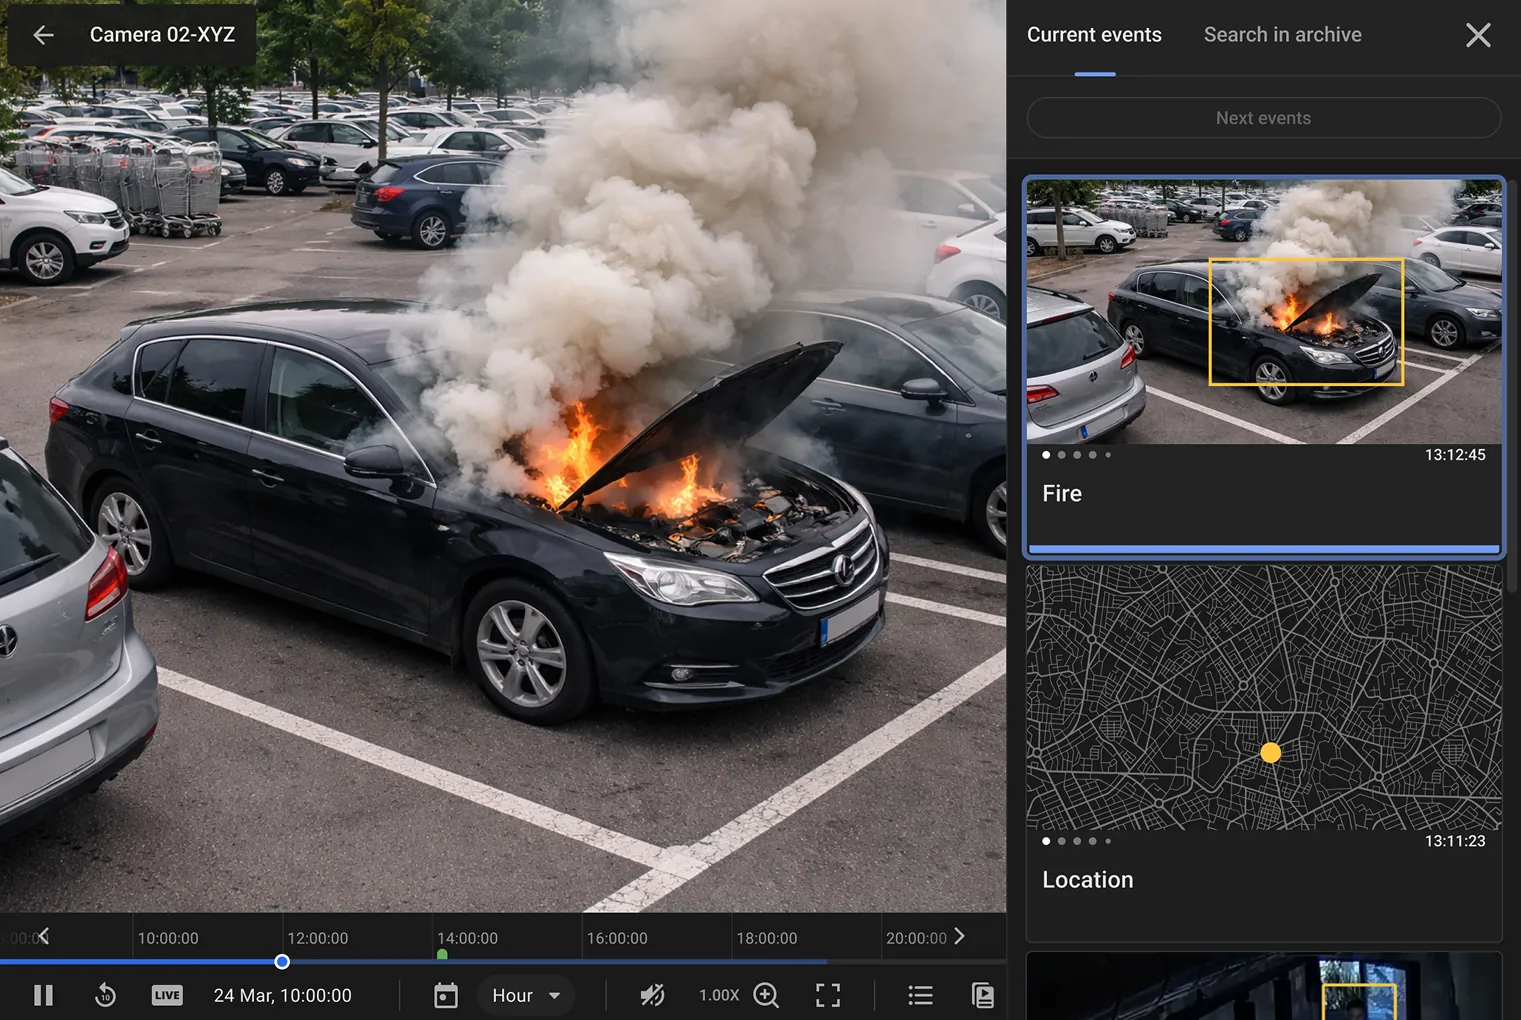Select the 20:00:00 mark on the timeline

click(916, 938)
